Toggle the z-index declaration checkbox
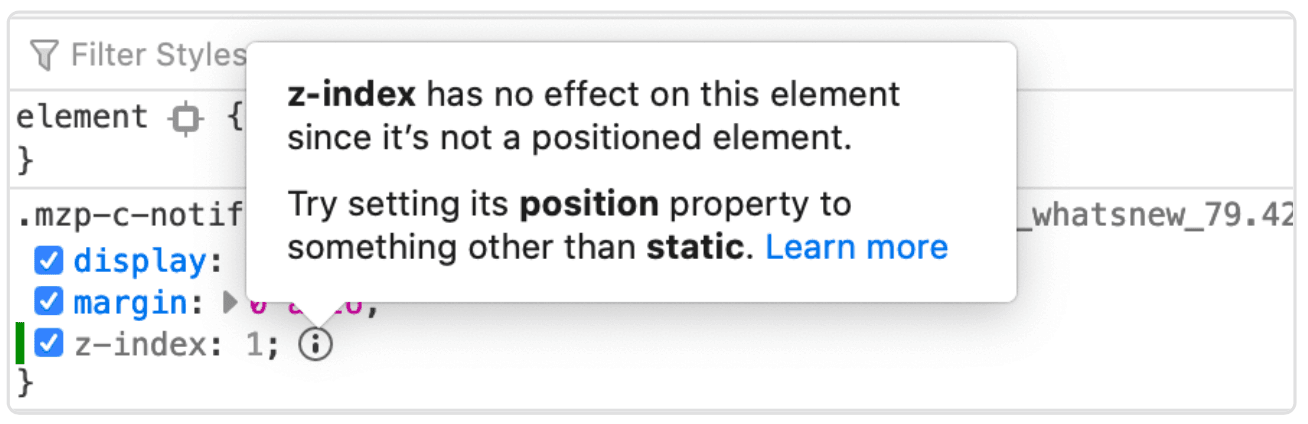 point(49,344)
